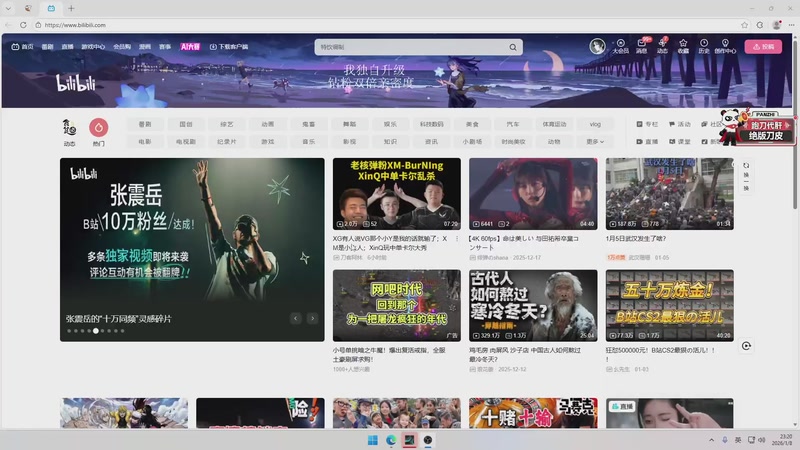This screenshot has height=450, width=800.
Task: Open the browser tab list chevron
Action: coord(8,8)
